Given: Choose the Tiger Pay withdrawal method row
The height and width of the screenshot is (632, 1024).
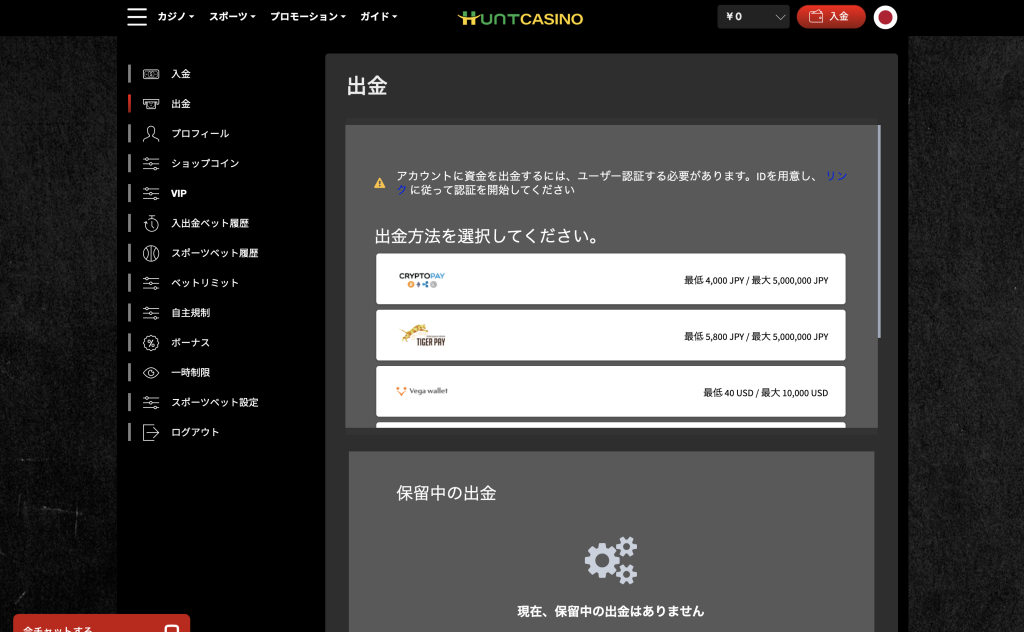Looking at the screenshot, I should (x=611, y=335).
